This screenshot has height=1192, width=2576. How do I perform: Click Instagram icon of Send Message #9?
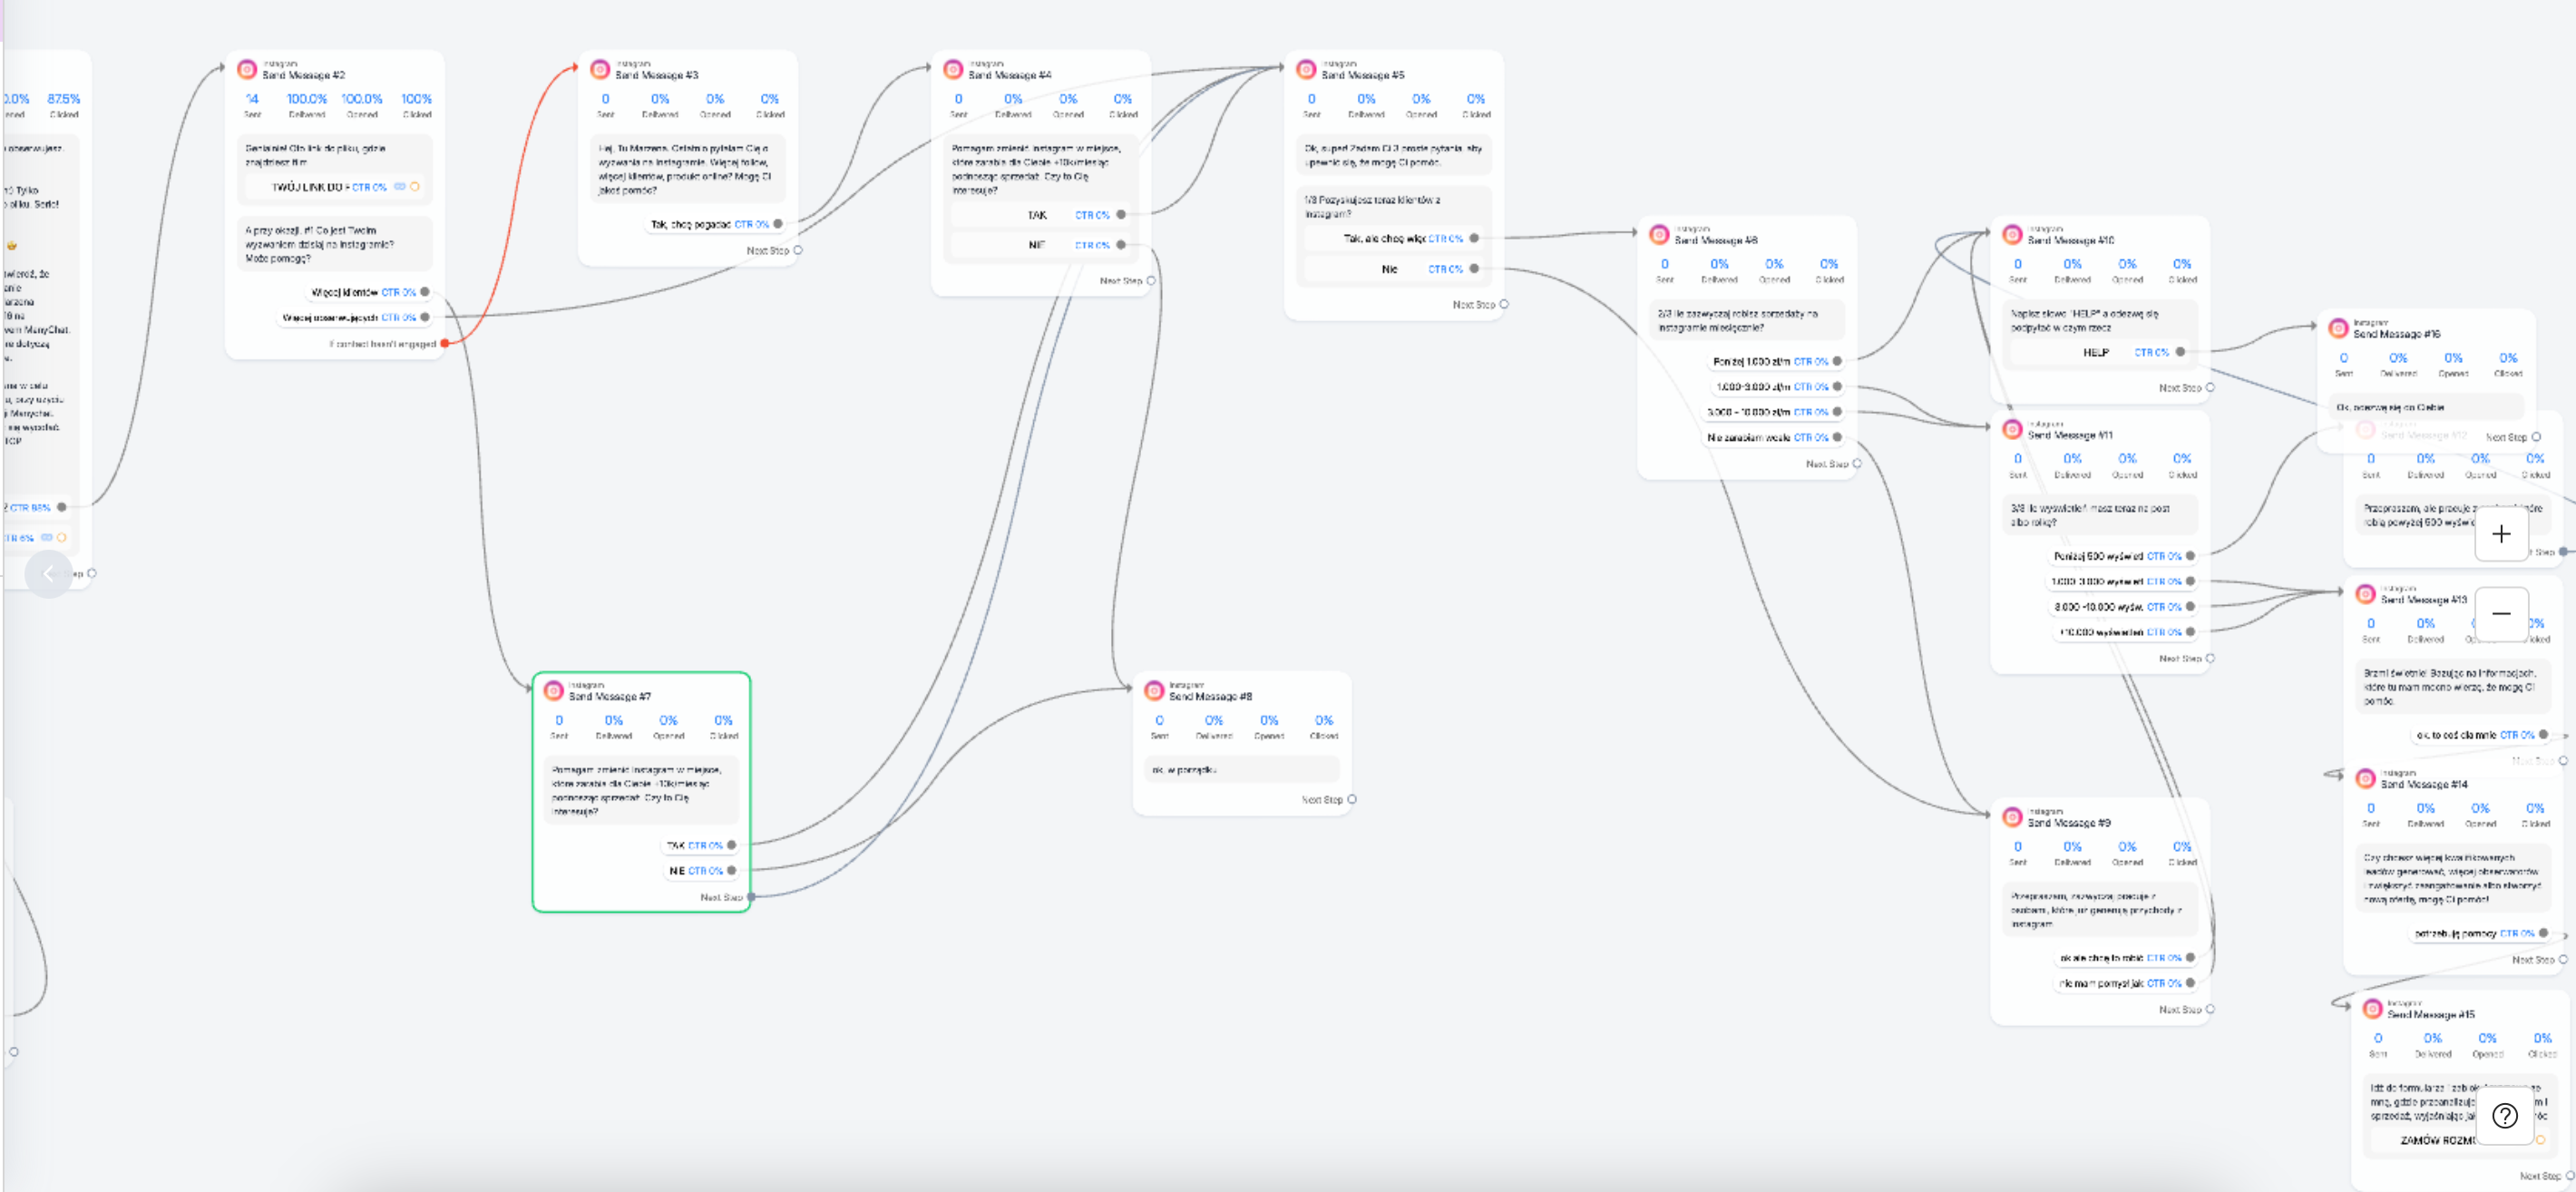coord(2012,817)
